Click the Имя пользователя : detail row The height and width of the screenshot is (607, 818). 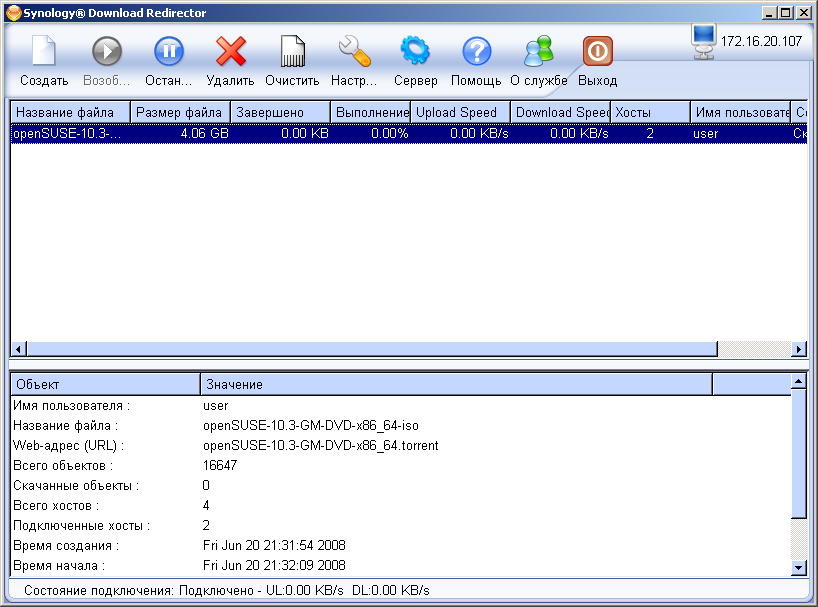(401, 406)
